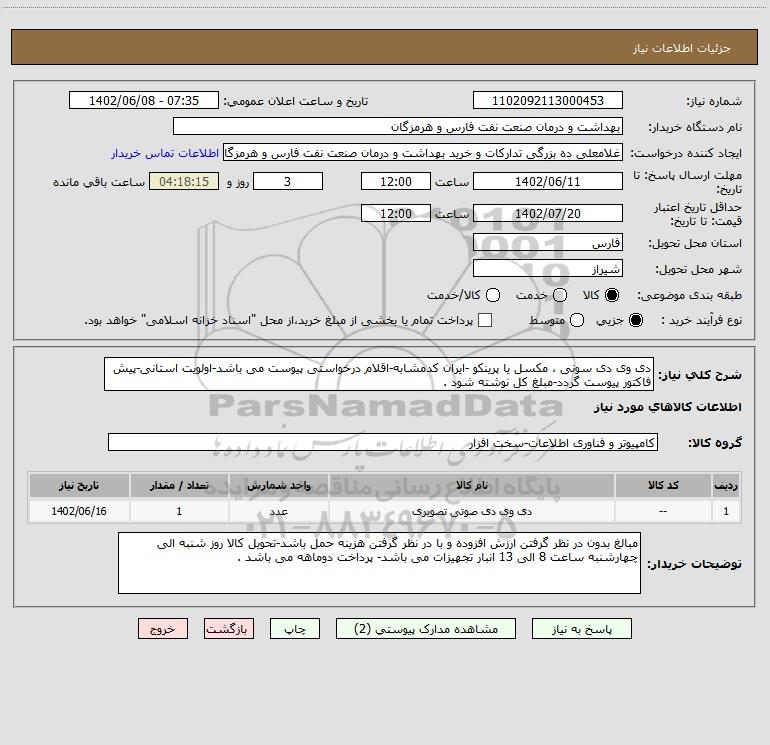The width and height of the screenshot is (770, 745).
Task: Select the کالا/خدمت radio button
Action: coord(493,295)
